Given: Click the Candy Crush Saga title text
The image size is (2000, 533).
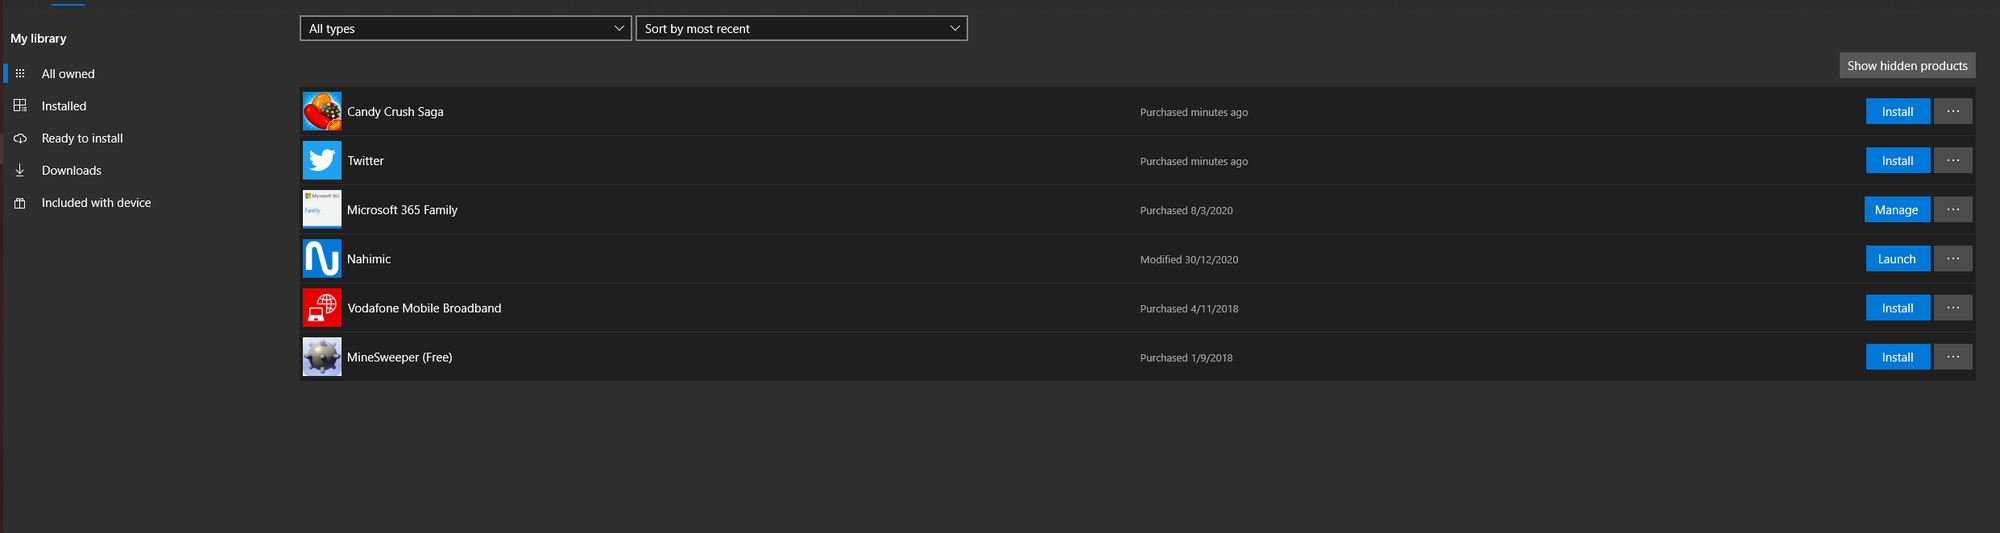Looking at the screenshot, I should pos(395,112).
